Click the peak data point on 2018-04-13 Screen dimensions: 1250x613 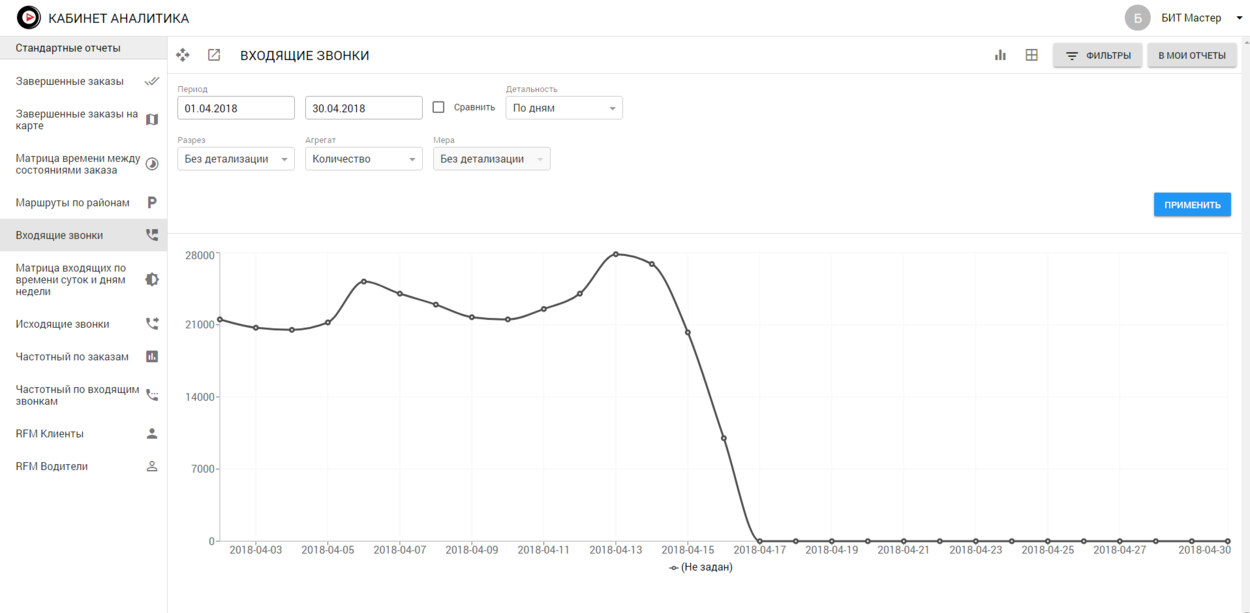(616, 254)
